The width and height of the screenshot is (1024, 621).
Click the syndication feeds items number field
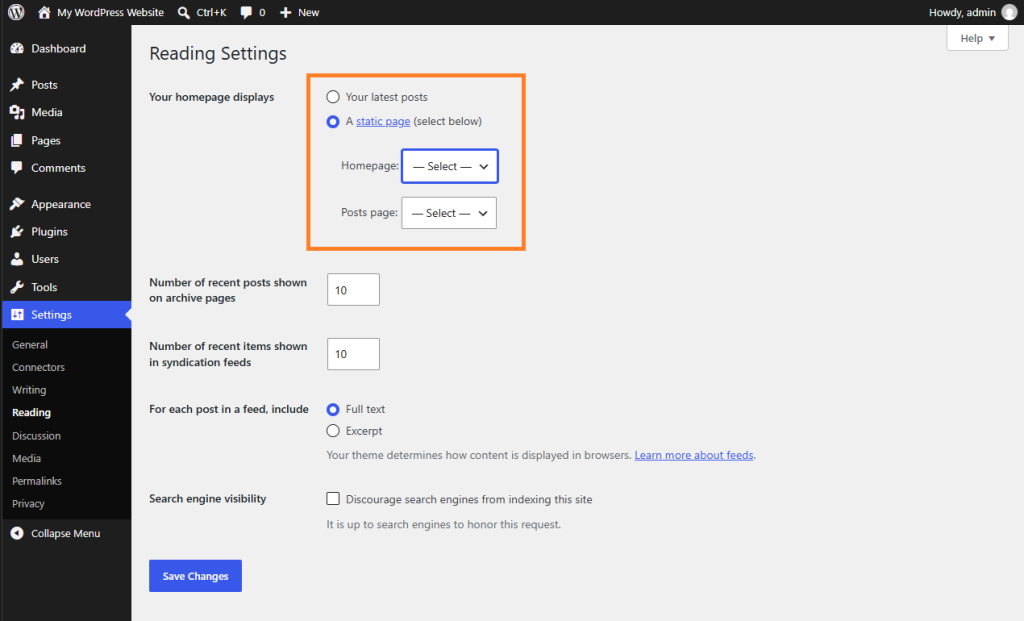353,354
